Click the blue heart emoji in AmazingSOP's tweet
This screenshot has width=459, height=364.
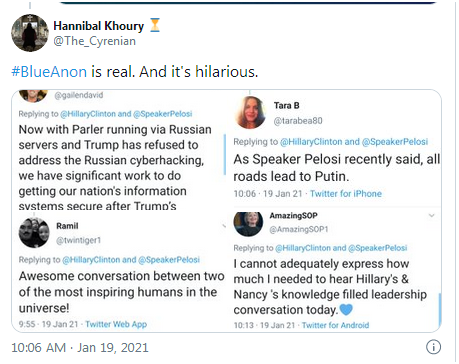[x=346, y=309]
